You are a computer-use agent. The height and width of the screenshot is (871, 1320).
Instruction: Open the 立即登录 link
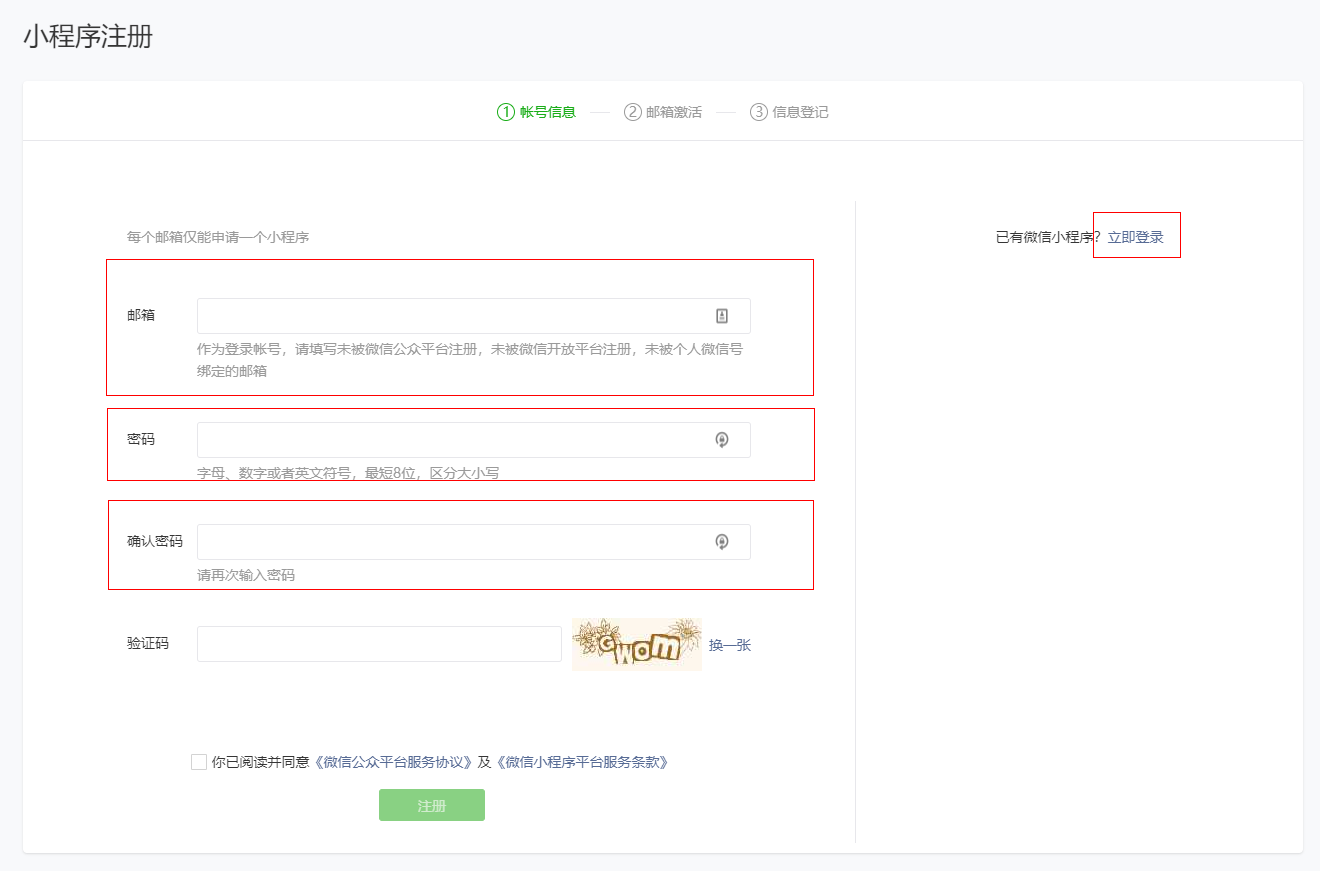coord(1135,237)
